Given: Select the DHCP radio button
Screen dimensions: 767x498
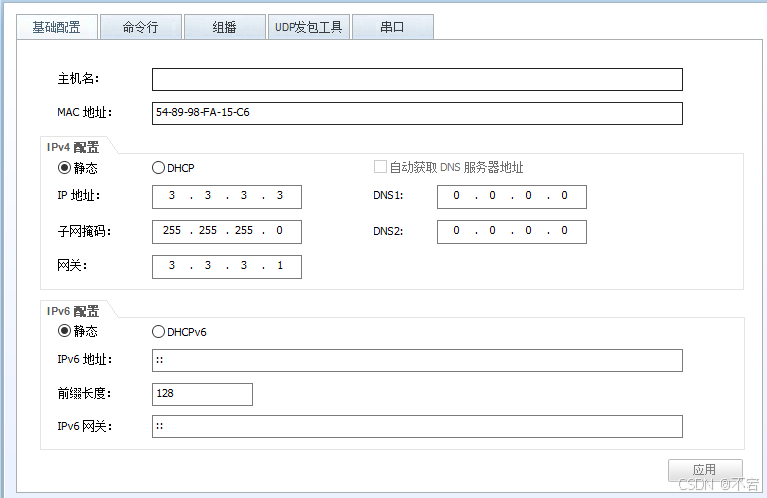Looking at the screenshot, I should coord(158,168).
